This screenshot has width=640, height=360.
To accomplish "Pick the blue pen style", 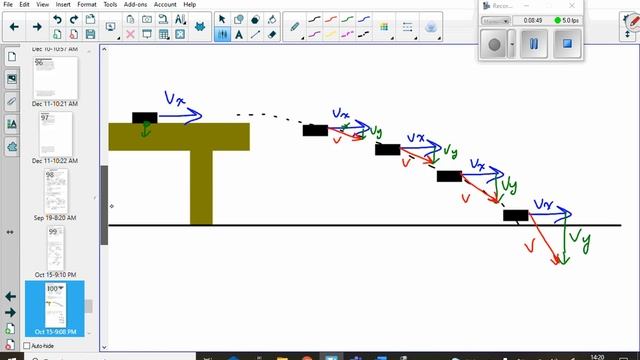I will pyautogui.click(x=364, y=19).
